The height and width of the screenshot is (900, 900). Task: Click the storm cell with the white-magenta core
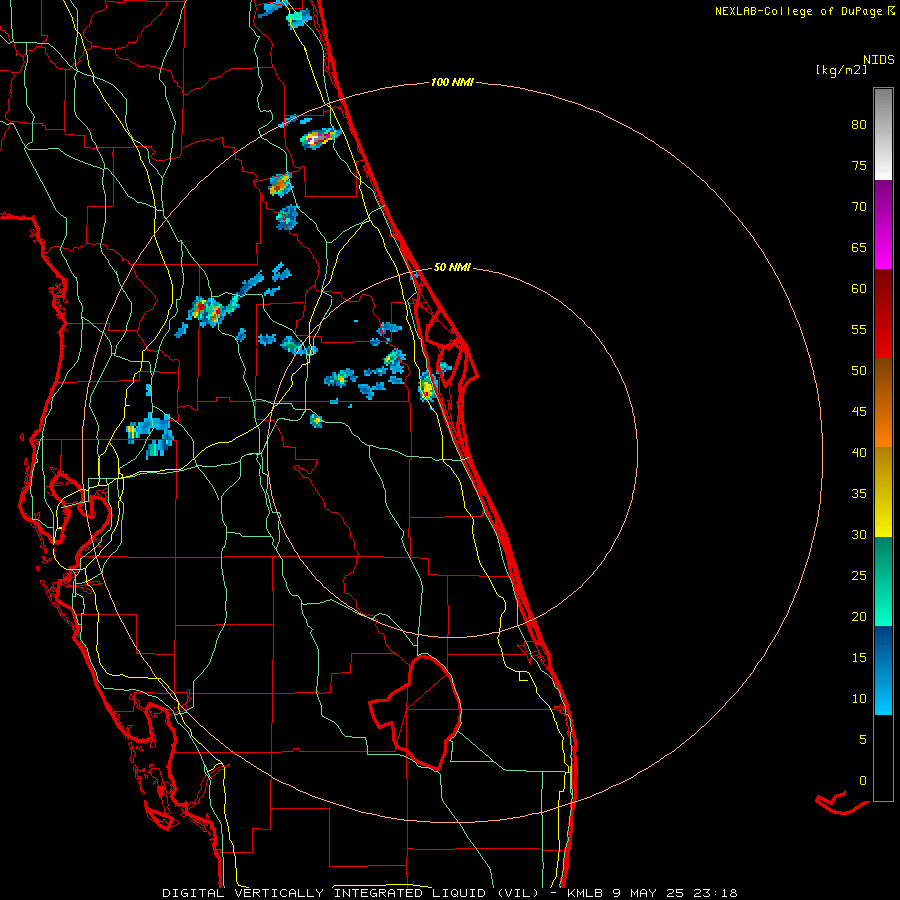[320, 137]
